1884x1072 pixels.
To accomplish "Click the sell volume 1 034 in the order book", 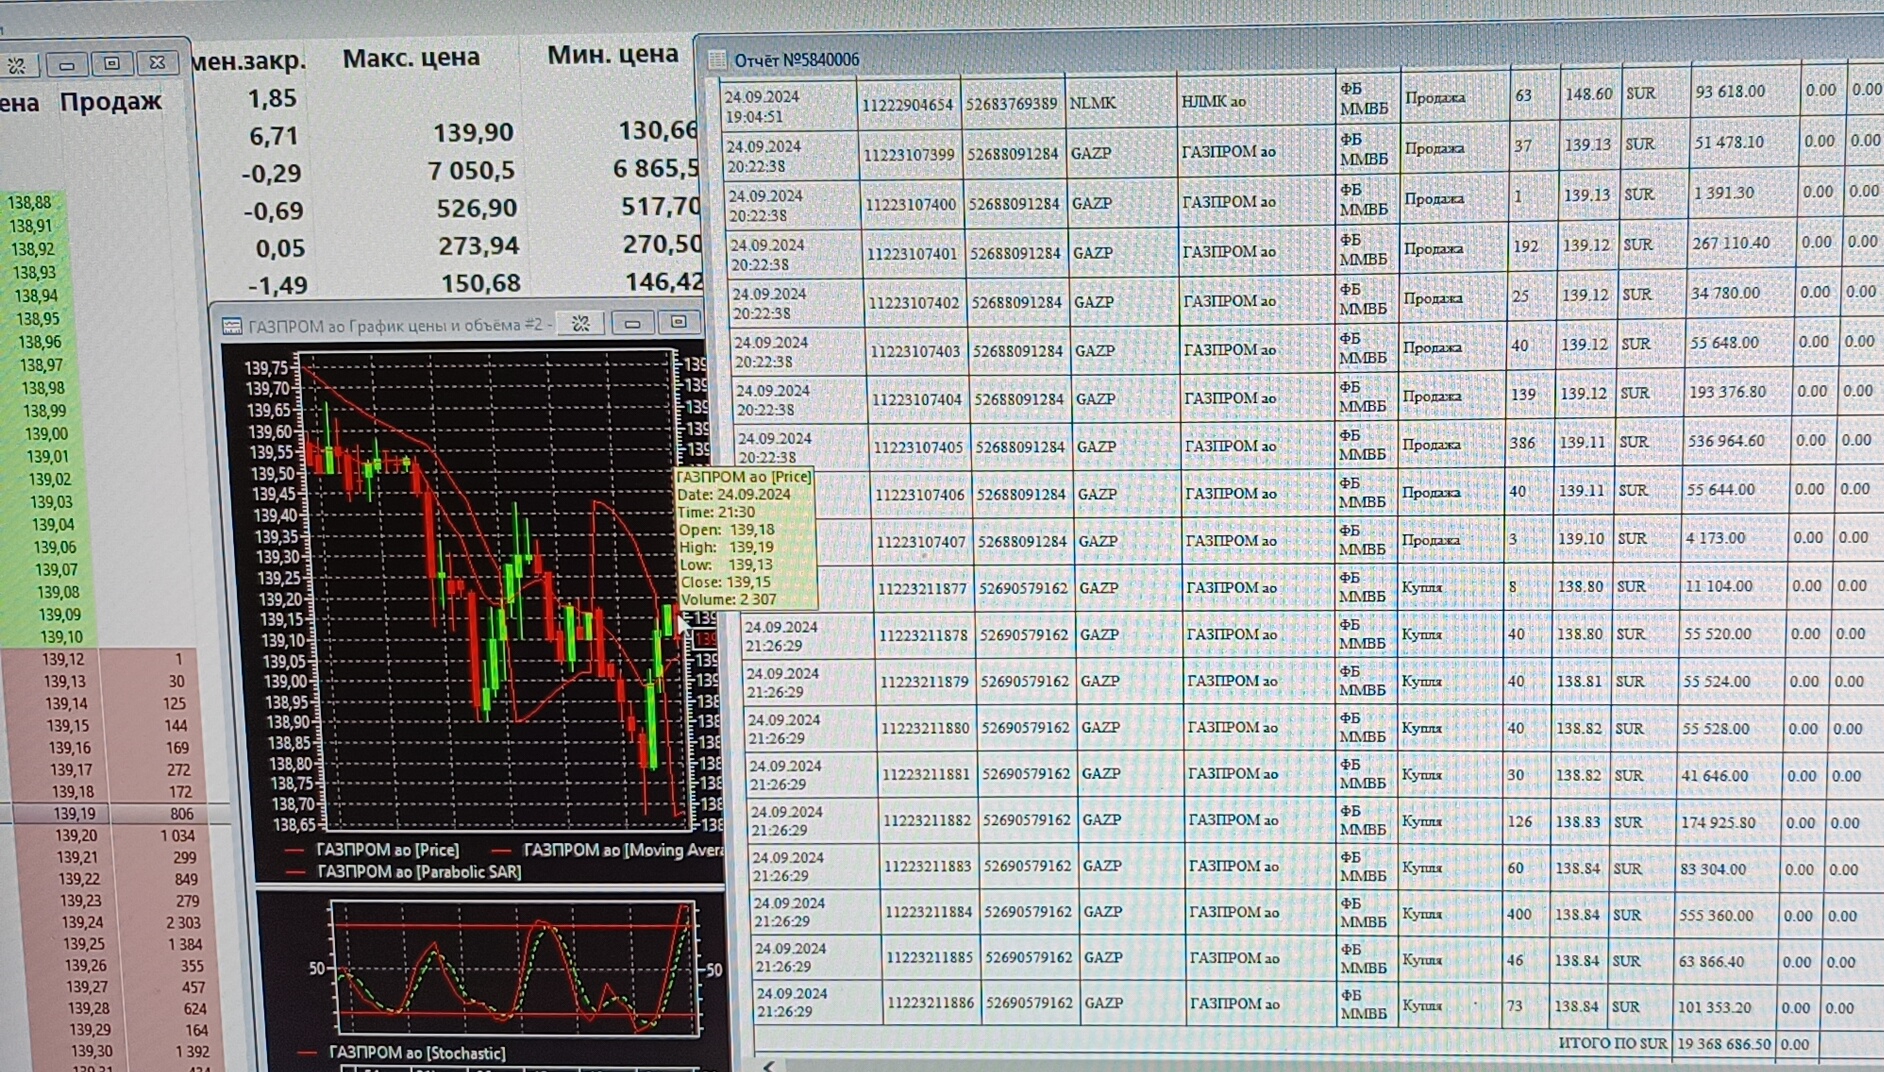I will click(177, 836).
